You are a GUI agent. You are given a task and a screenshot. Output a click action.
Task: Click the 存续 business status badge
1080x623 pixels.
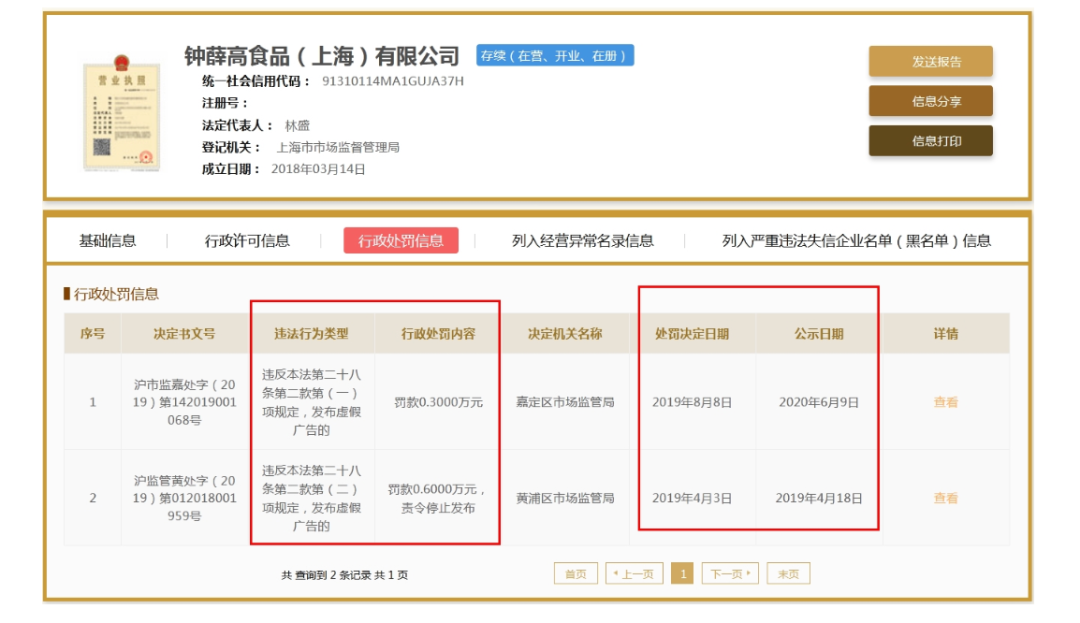click(555, 56)
